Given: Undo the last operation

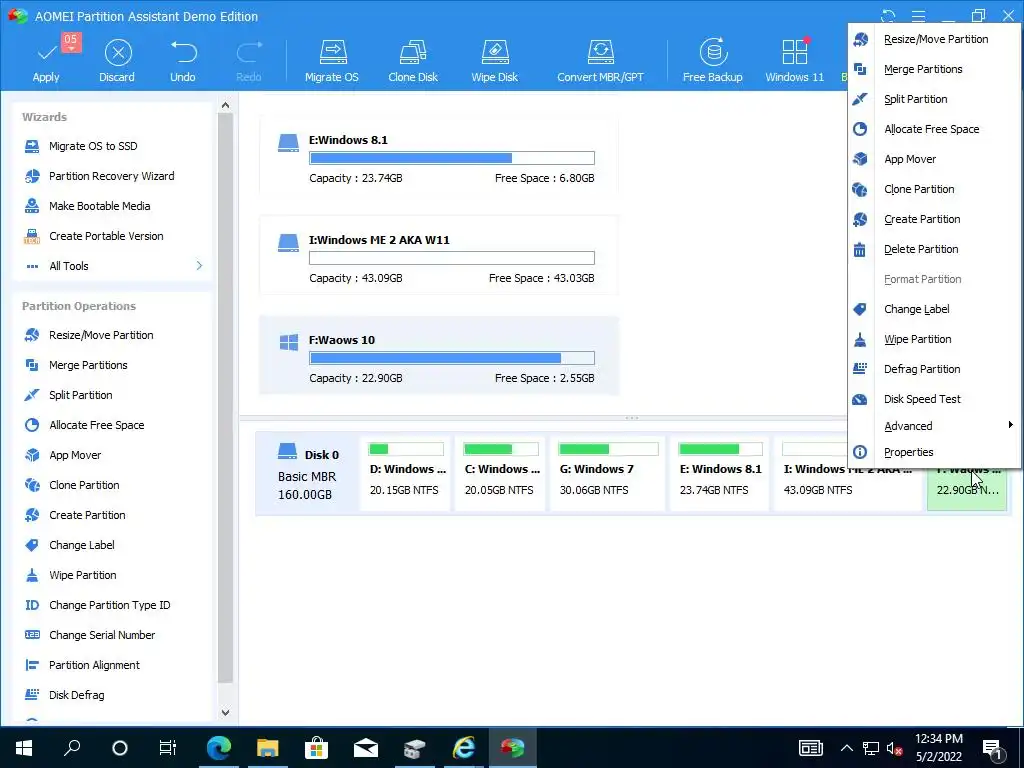Looking at the screenshot, I should tap(183, 60).
